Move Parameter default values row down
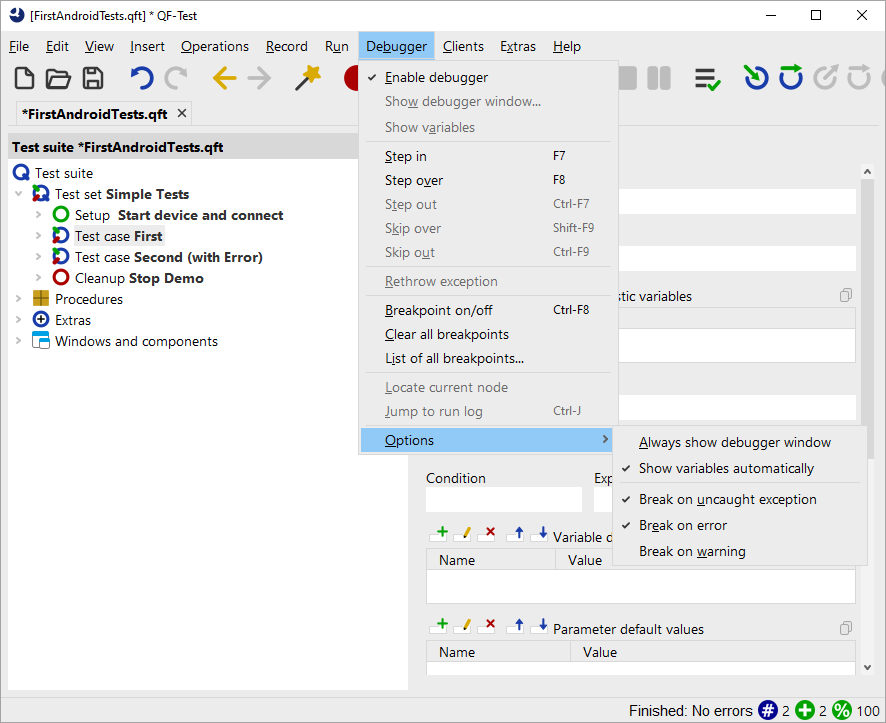This screenshot has width=886, height=723. [541, 627]
